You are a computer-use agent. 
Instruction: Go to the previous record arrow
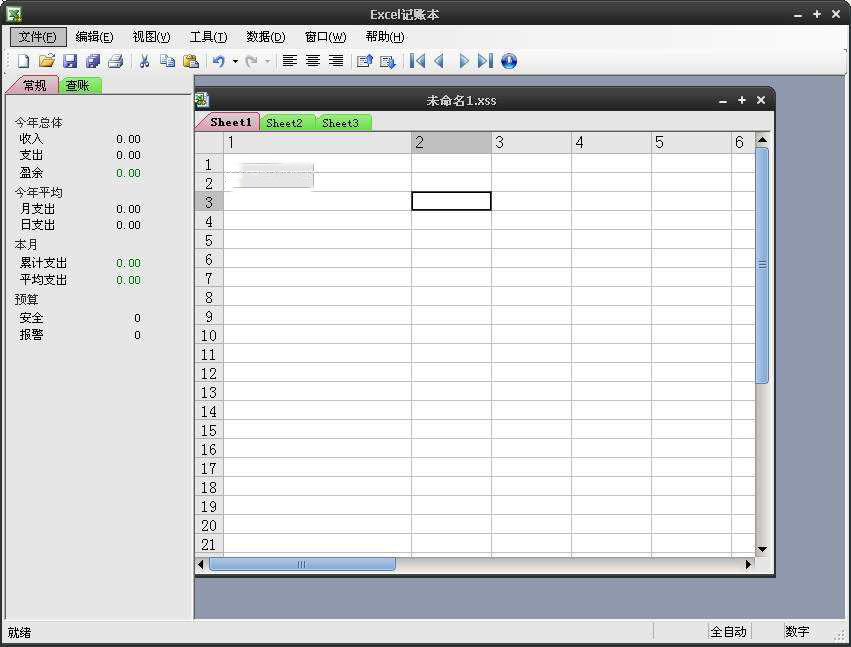point(439,61)
